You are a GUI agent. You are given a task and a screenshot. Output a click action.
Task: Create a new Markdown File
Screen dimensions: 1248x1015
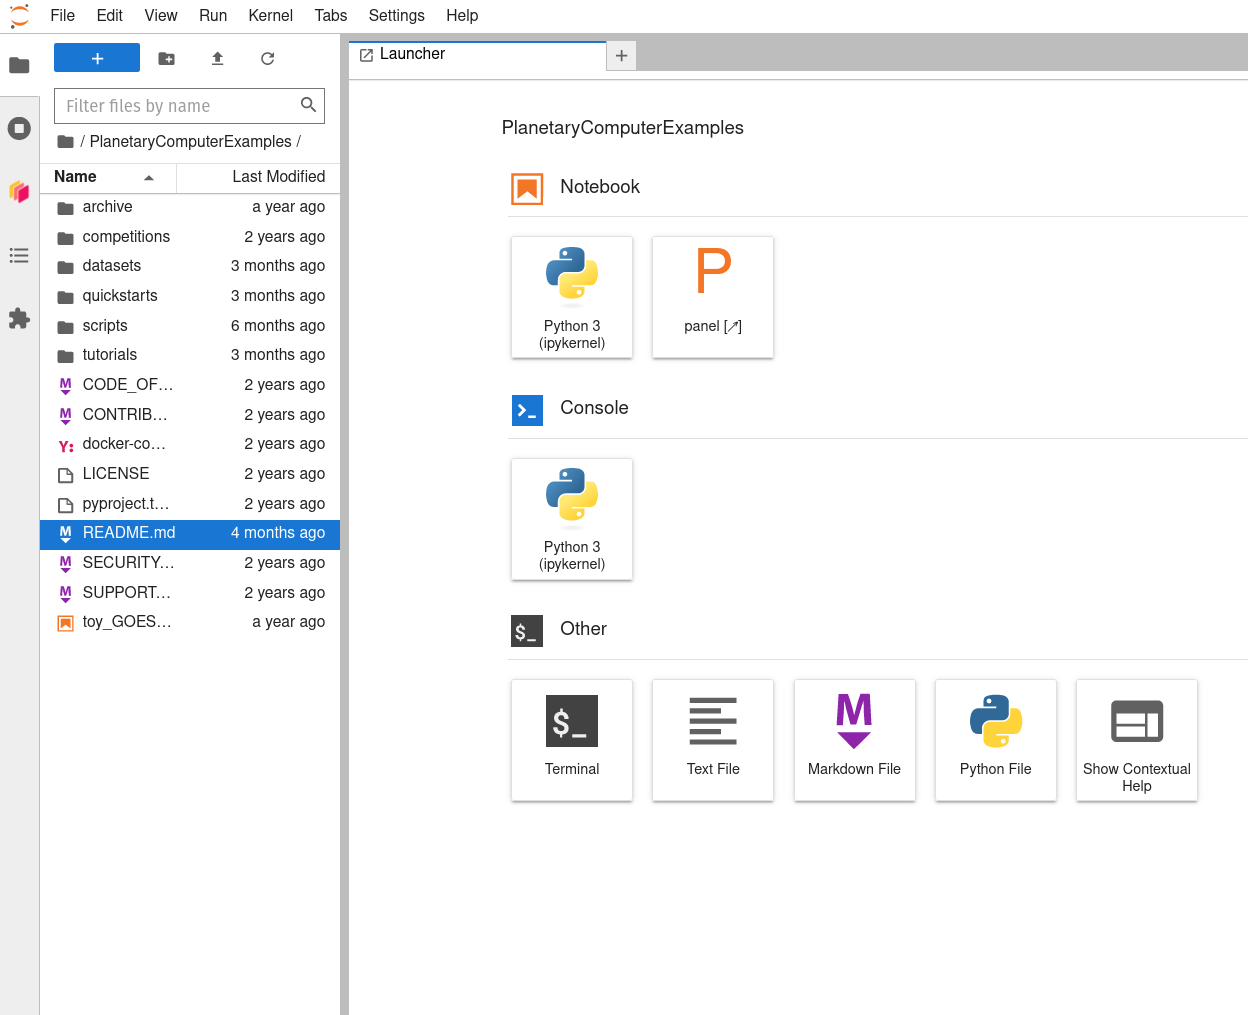coord(855,740)
